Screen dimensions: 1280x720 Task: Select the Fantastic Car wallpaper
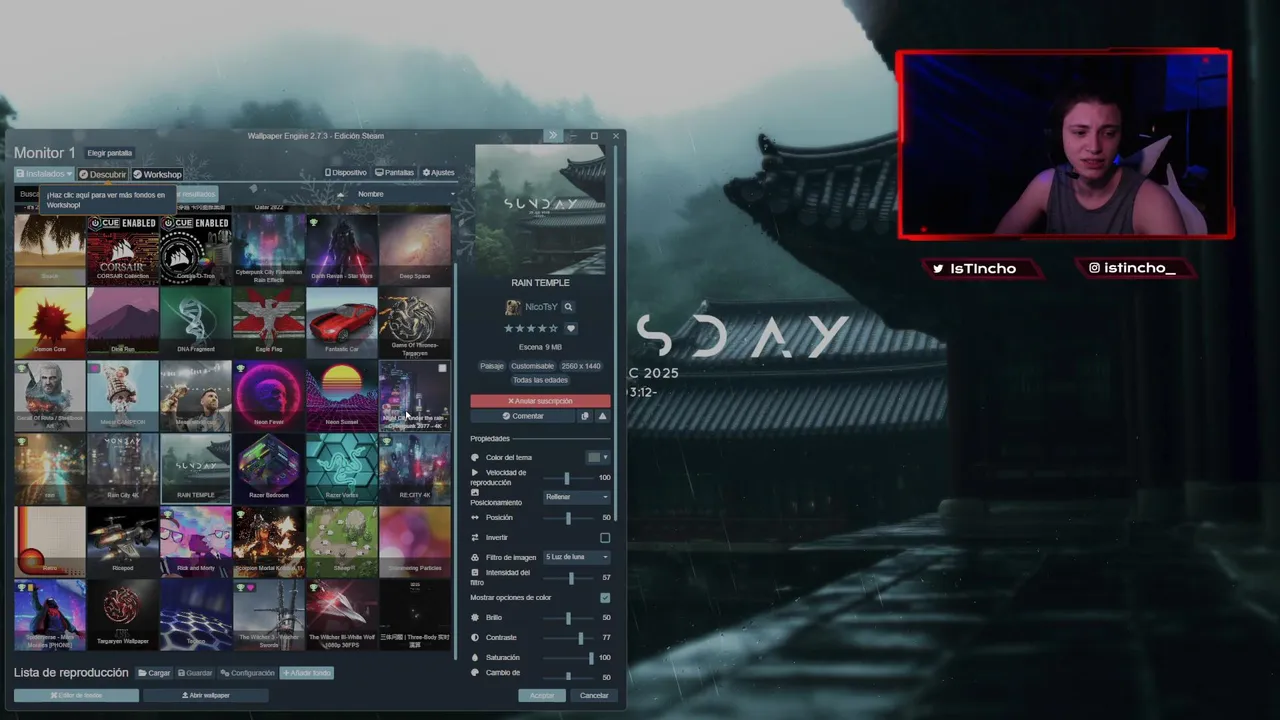coord(342,323)
